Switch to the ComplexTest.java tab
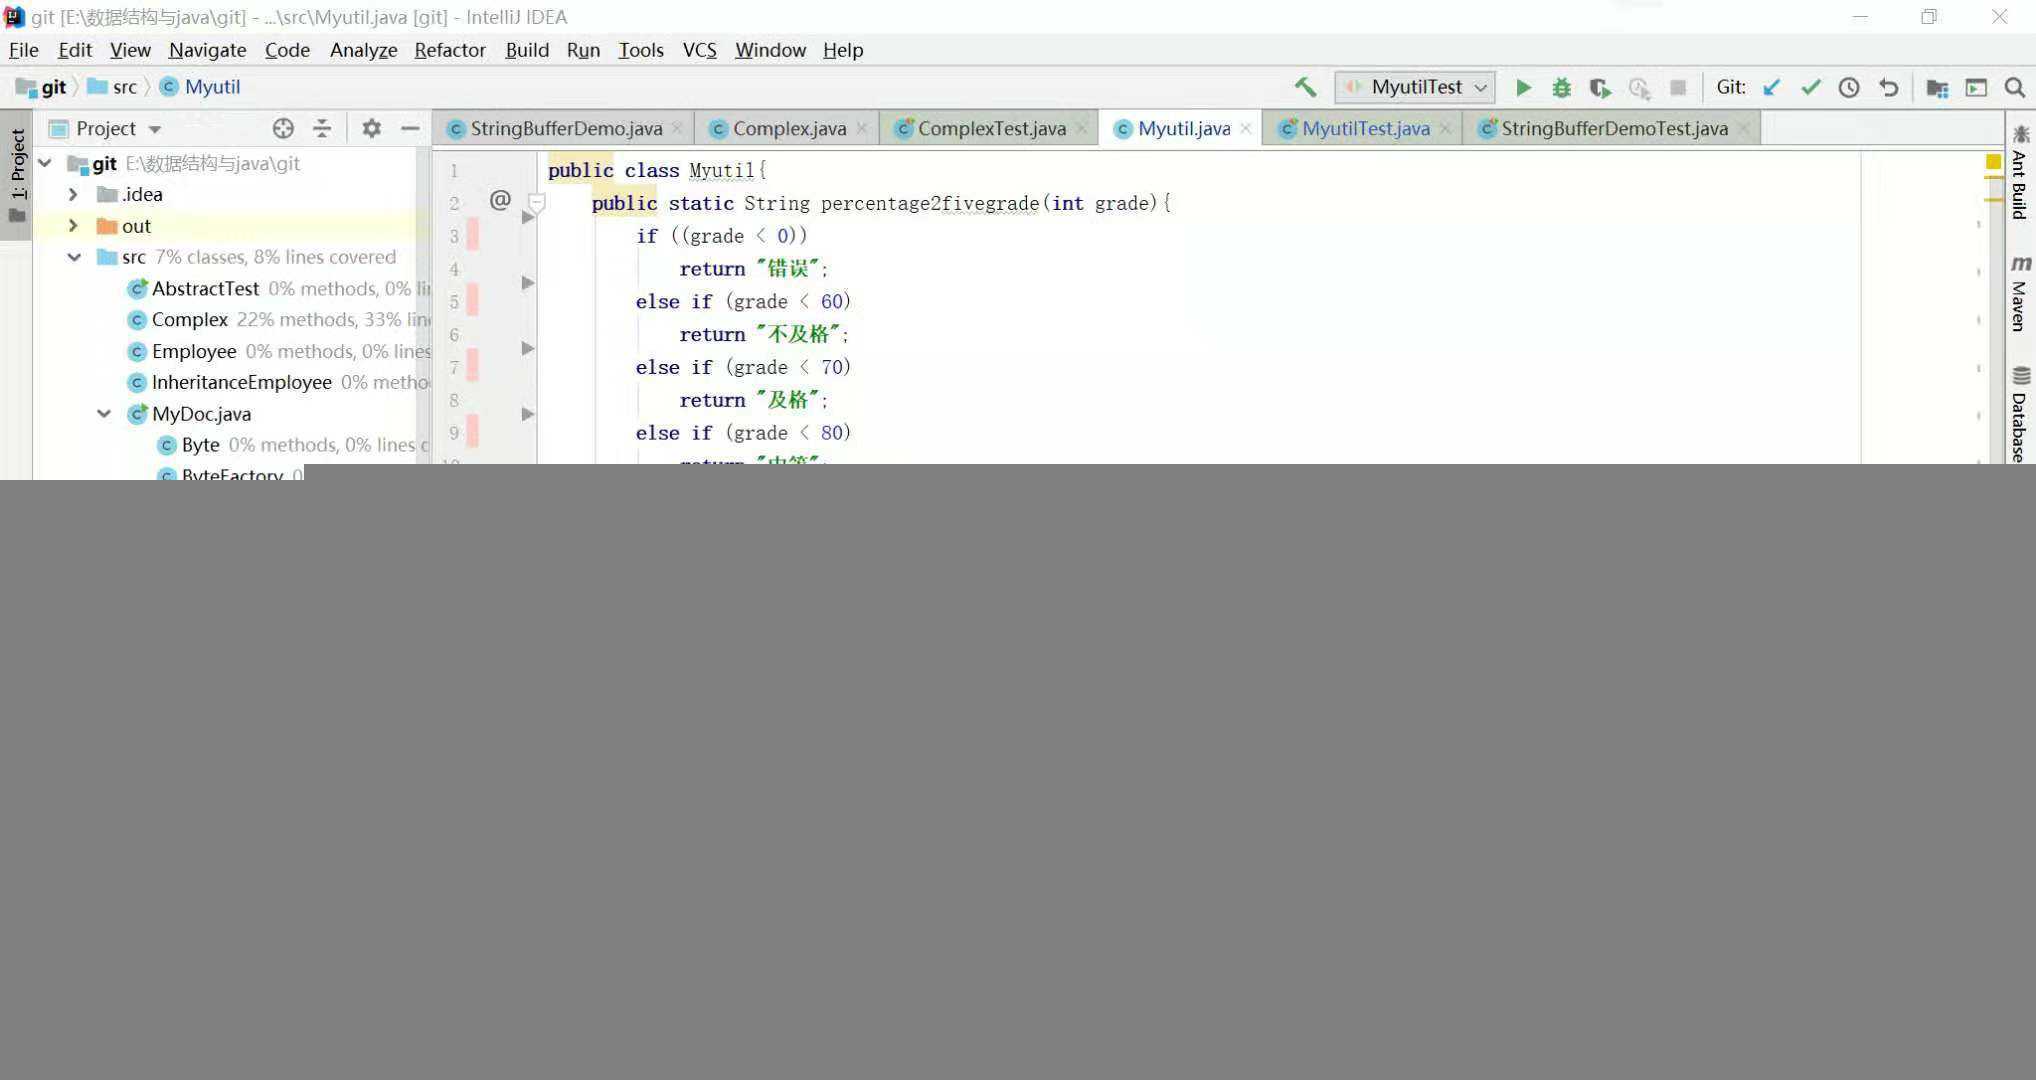 (x=990, y=128)
